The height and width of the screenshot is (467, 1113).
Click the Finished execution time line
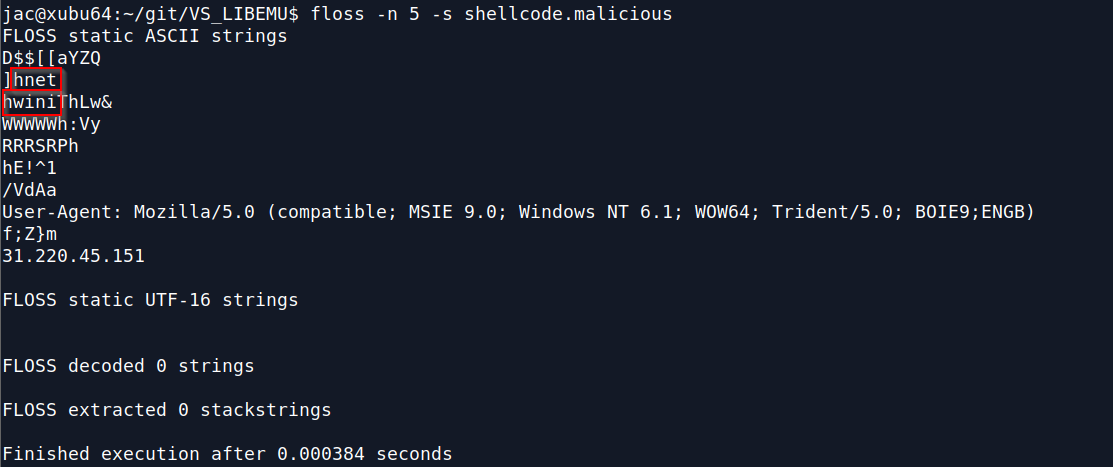pyautogui.click(x=227, y=454)
